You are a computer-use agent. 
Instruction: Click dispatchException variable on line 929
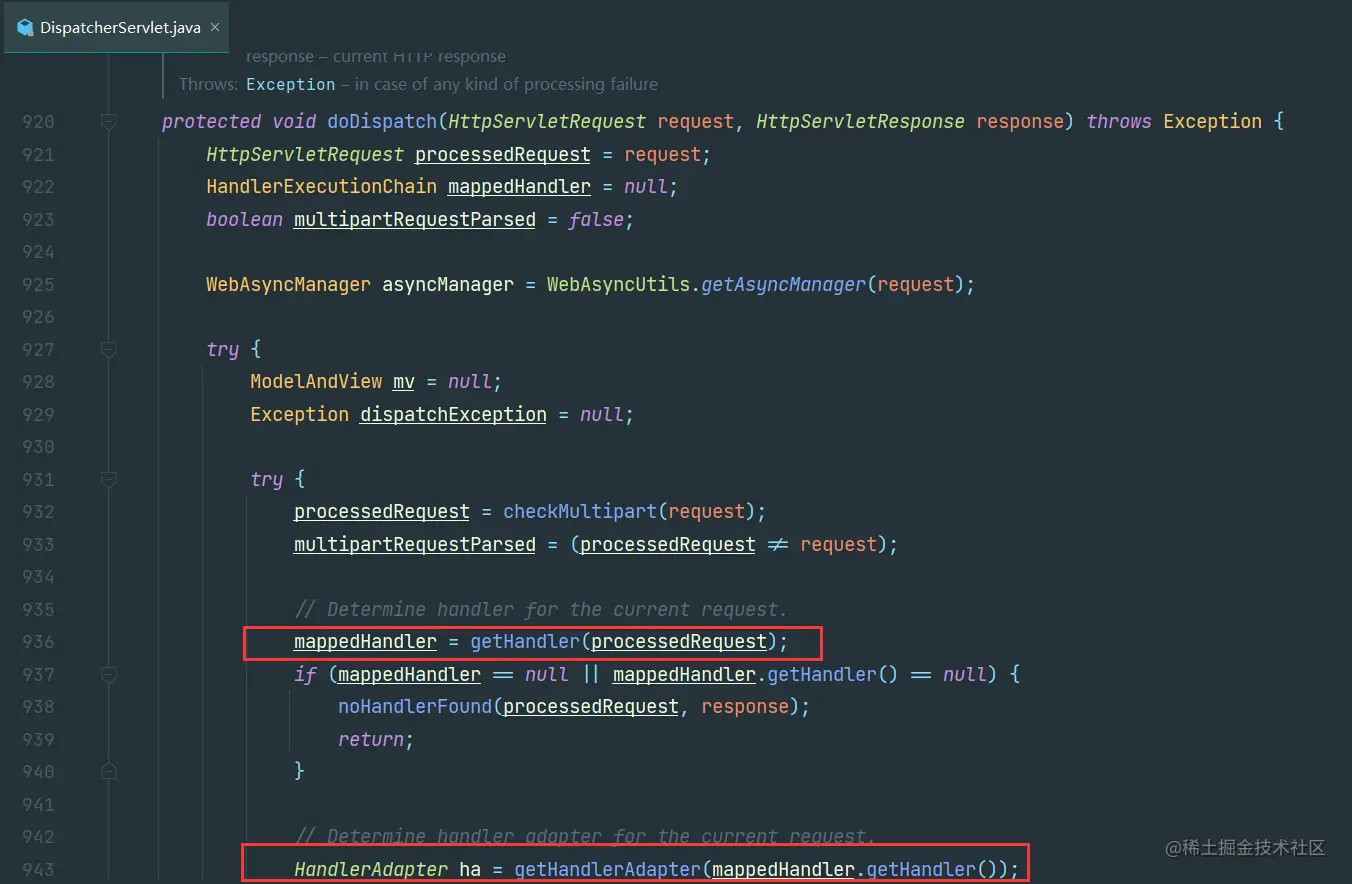453,415
